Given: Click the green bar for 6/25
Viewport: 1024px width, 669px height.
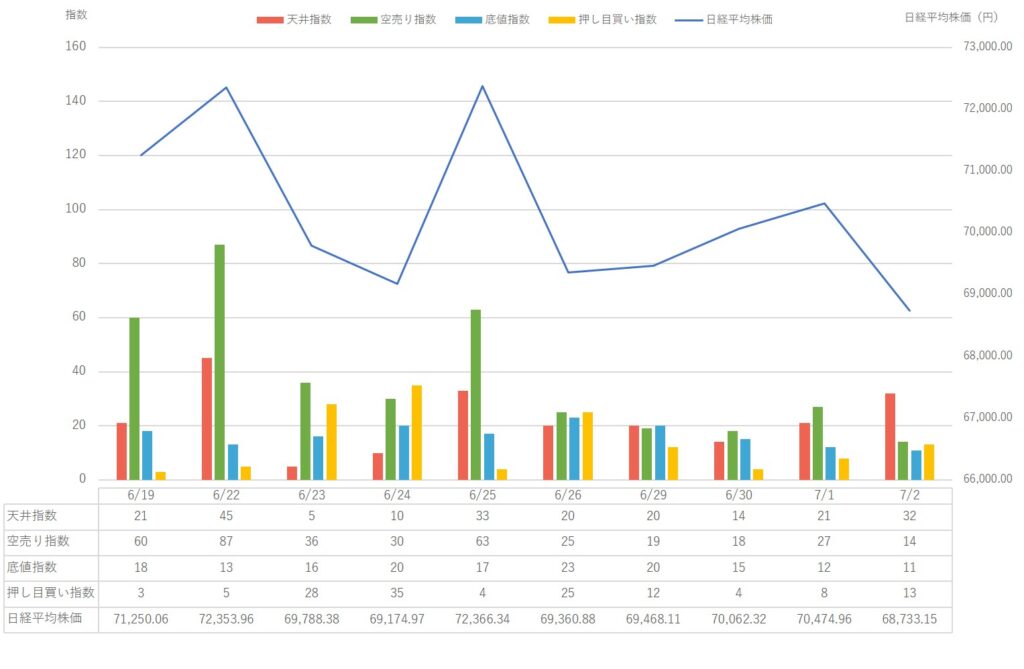Looking at the screenshot, I should point(475,395).
